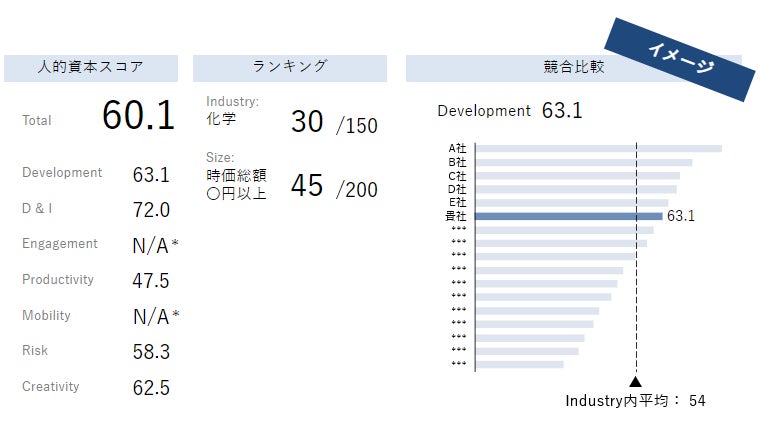The height and width of the screenshot is (435, 761).
Task: Click the イメージ banner label
Action: click(681, 59)
